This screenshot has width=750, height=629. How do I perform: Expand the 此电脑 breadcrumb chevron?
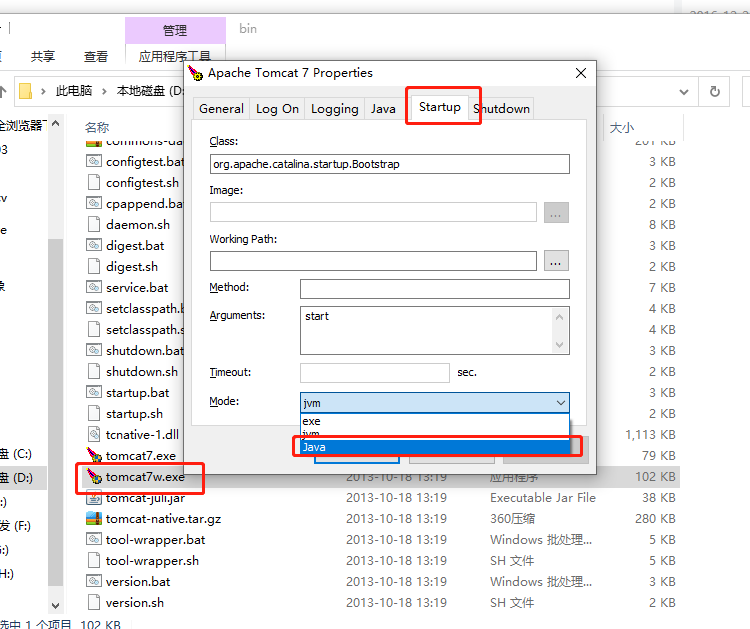pos(104,91)
